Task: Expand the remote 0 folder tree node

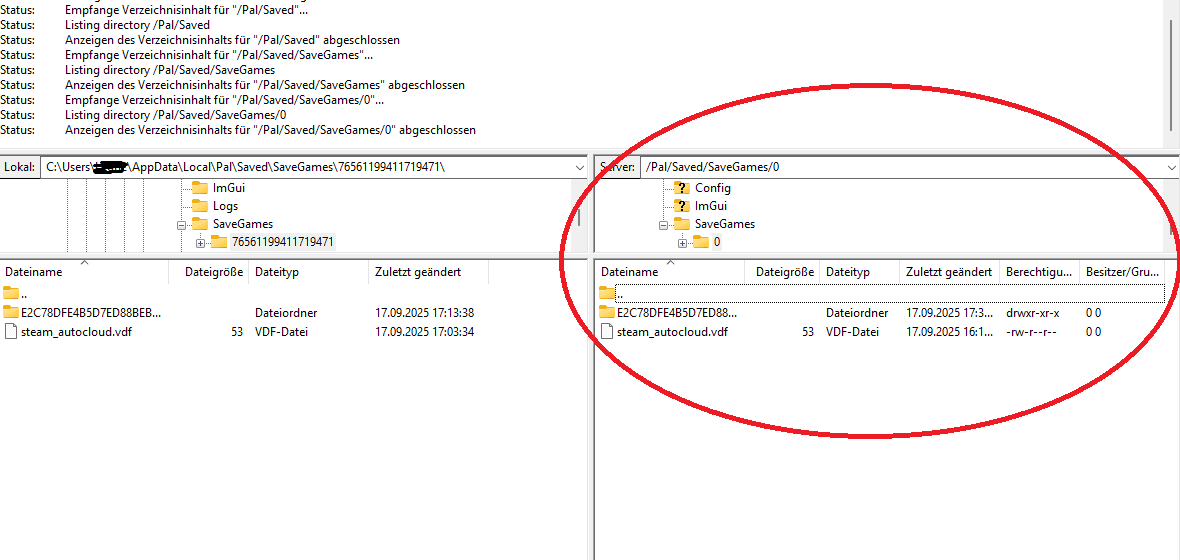Action: click(682, 242)
